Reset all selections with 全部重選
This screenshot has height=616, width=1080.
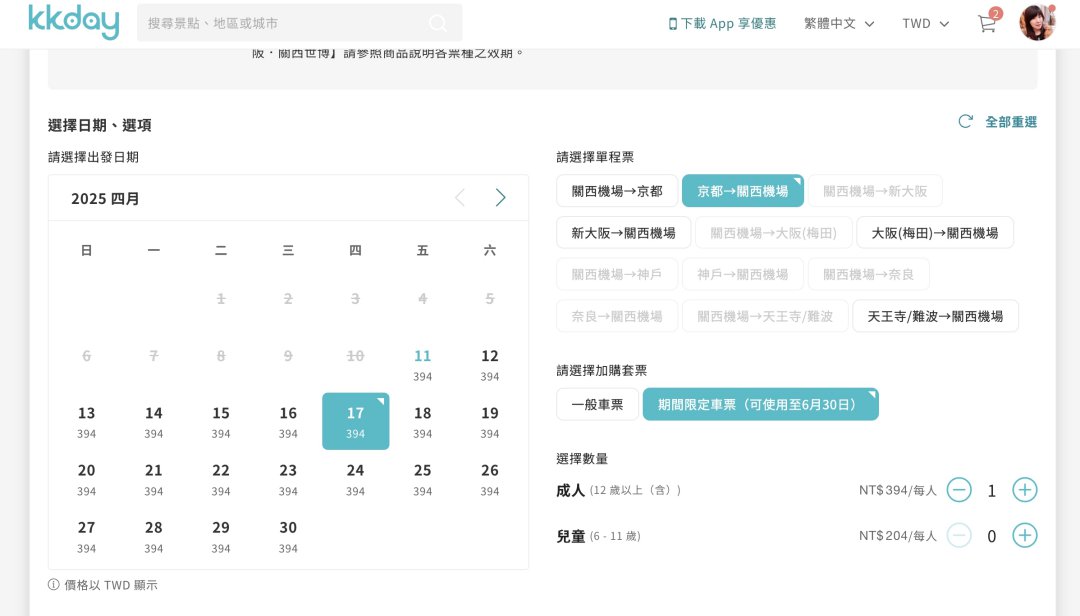(997, 122)
